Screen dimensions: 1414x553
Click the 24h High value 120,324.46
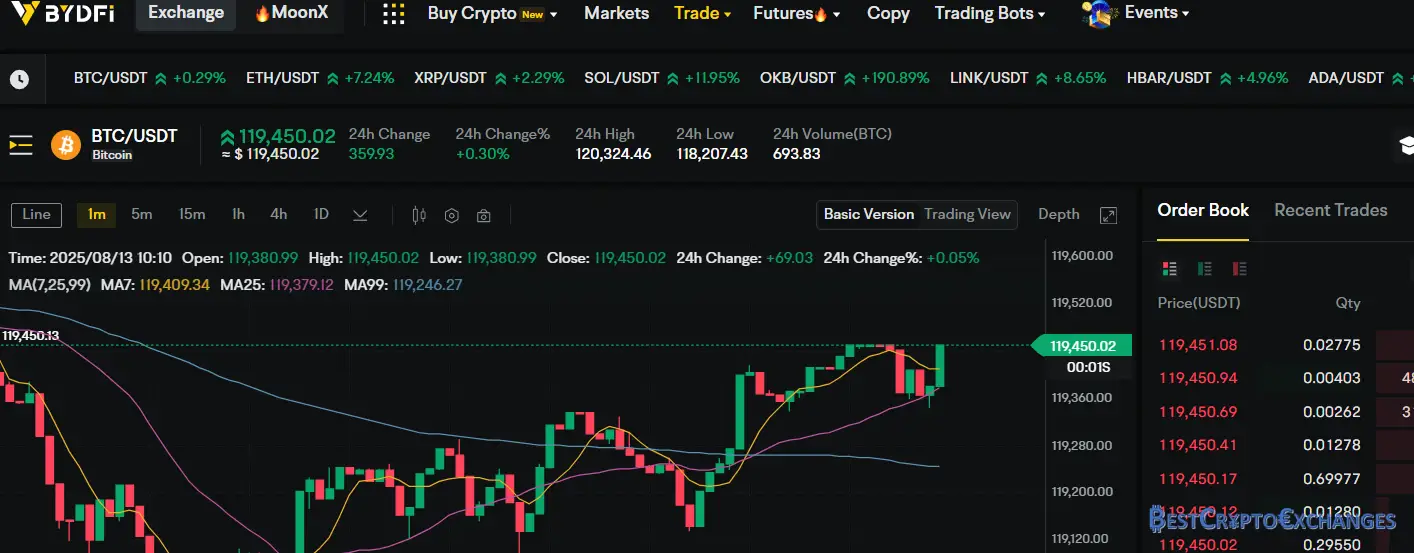coord(613,154)
